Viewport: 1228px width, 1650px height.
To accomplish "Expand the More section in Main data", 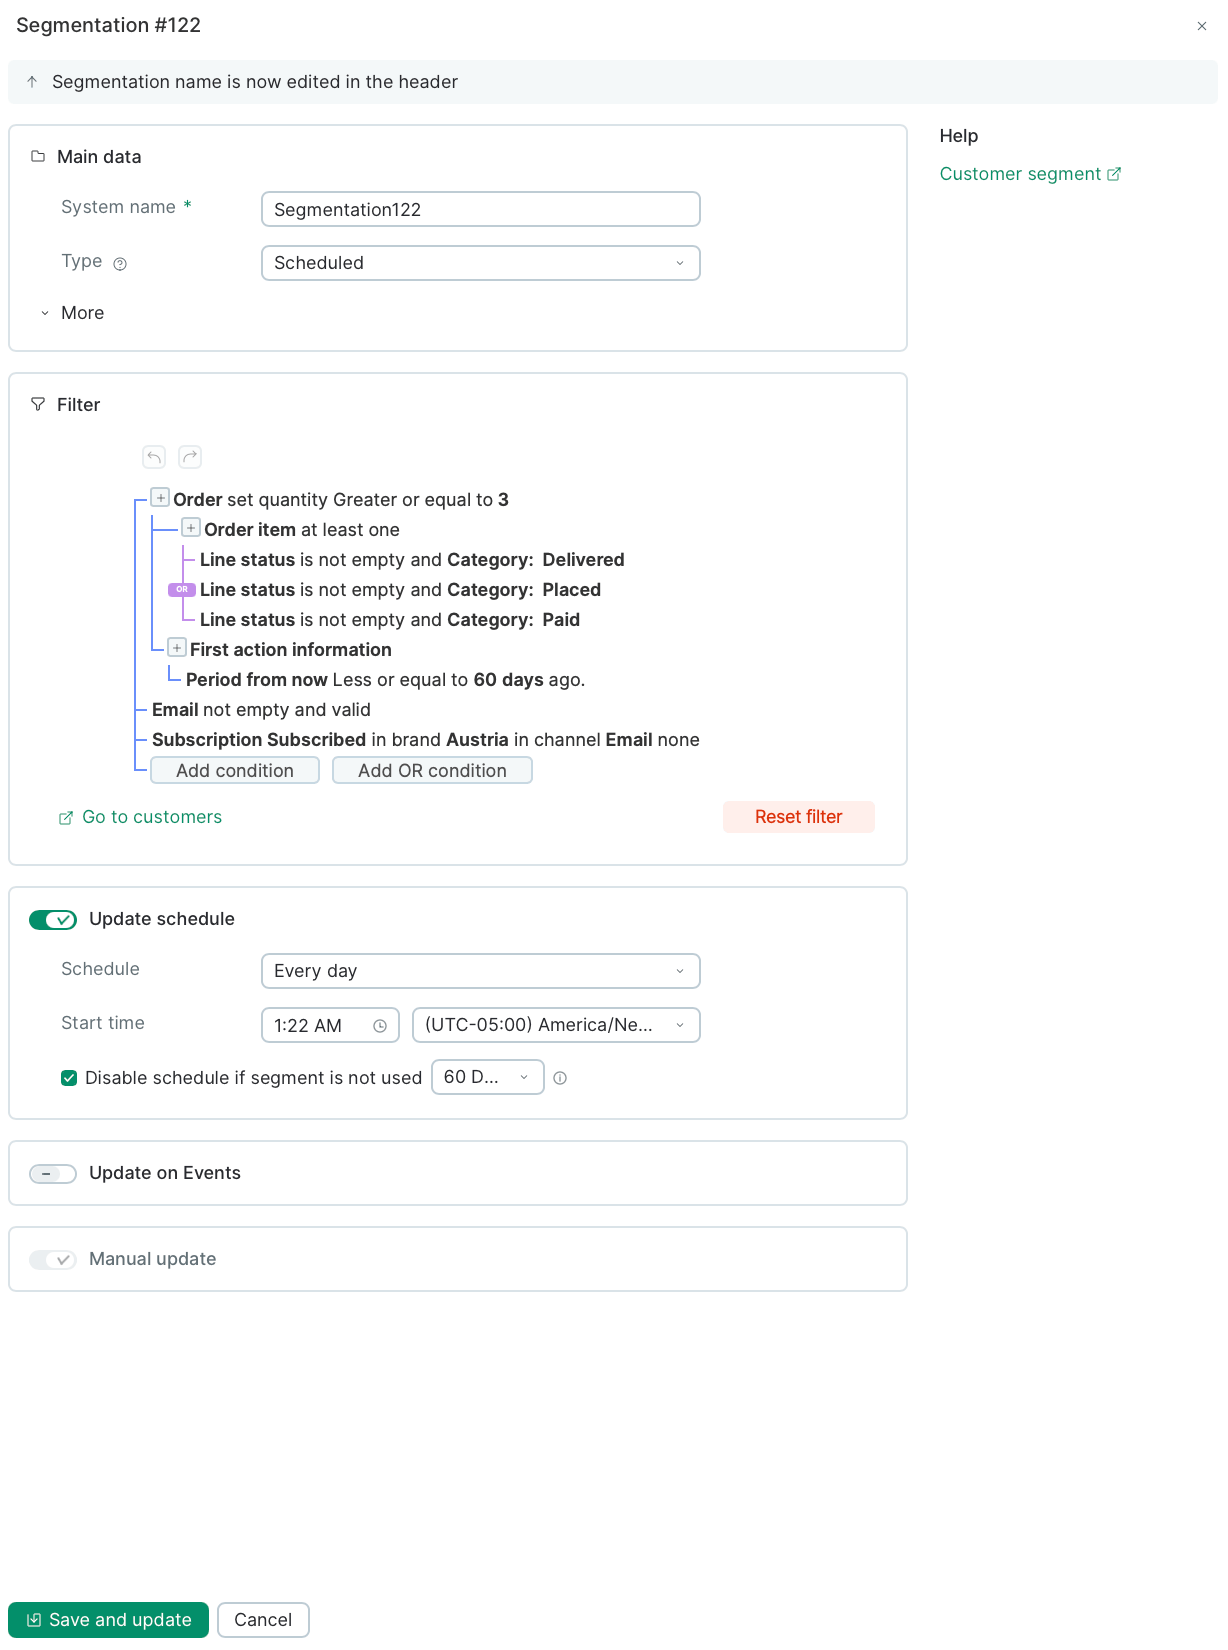I will point(72,313).
